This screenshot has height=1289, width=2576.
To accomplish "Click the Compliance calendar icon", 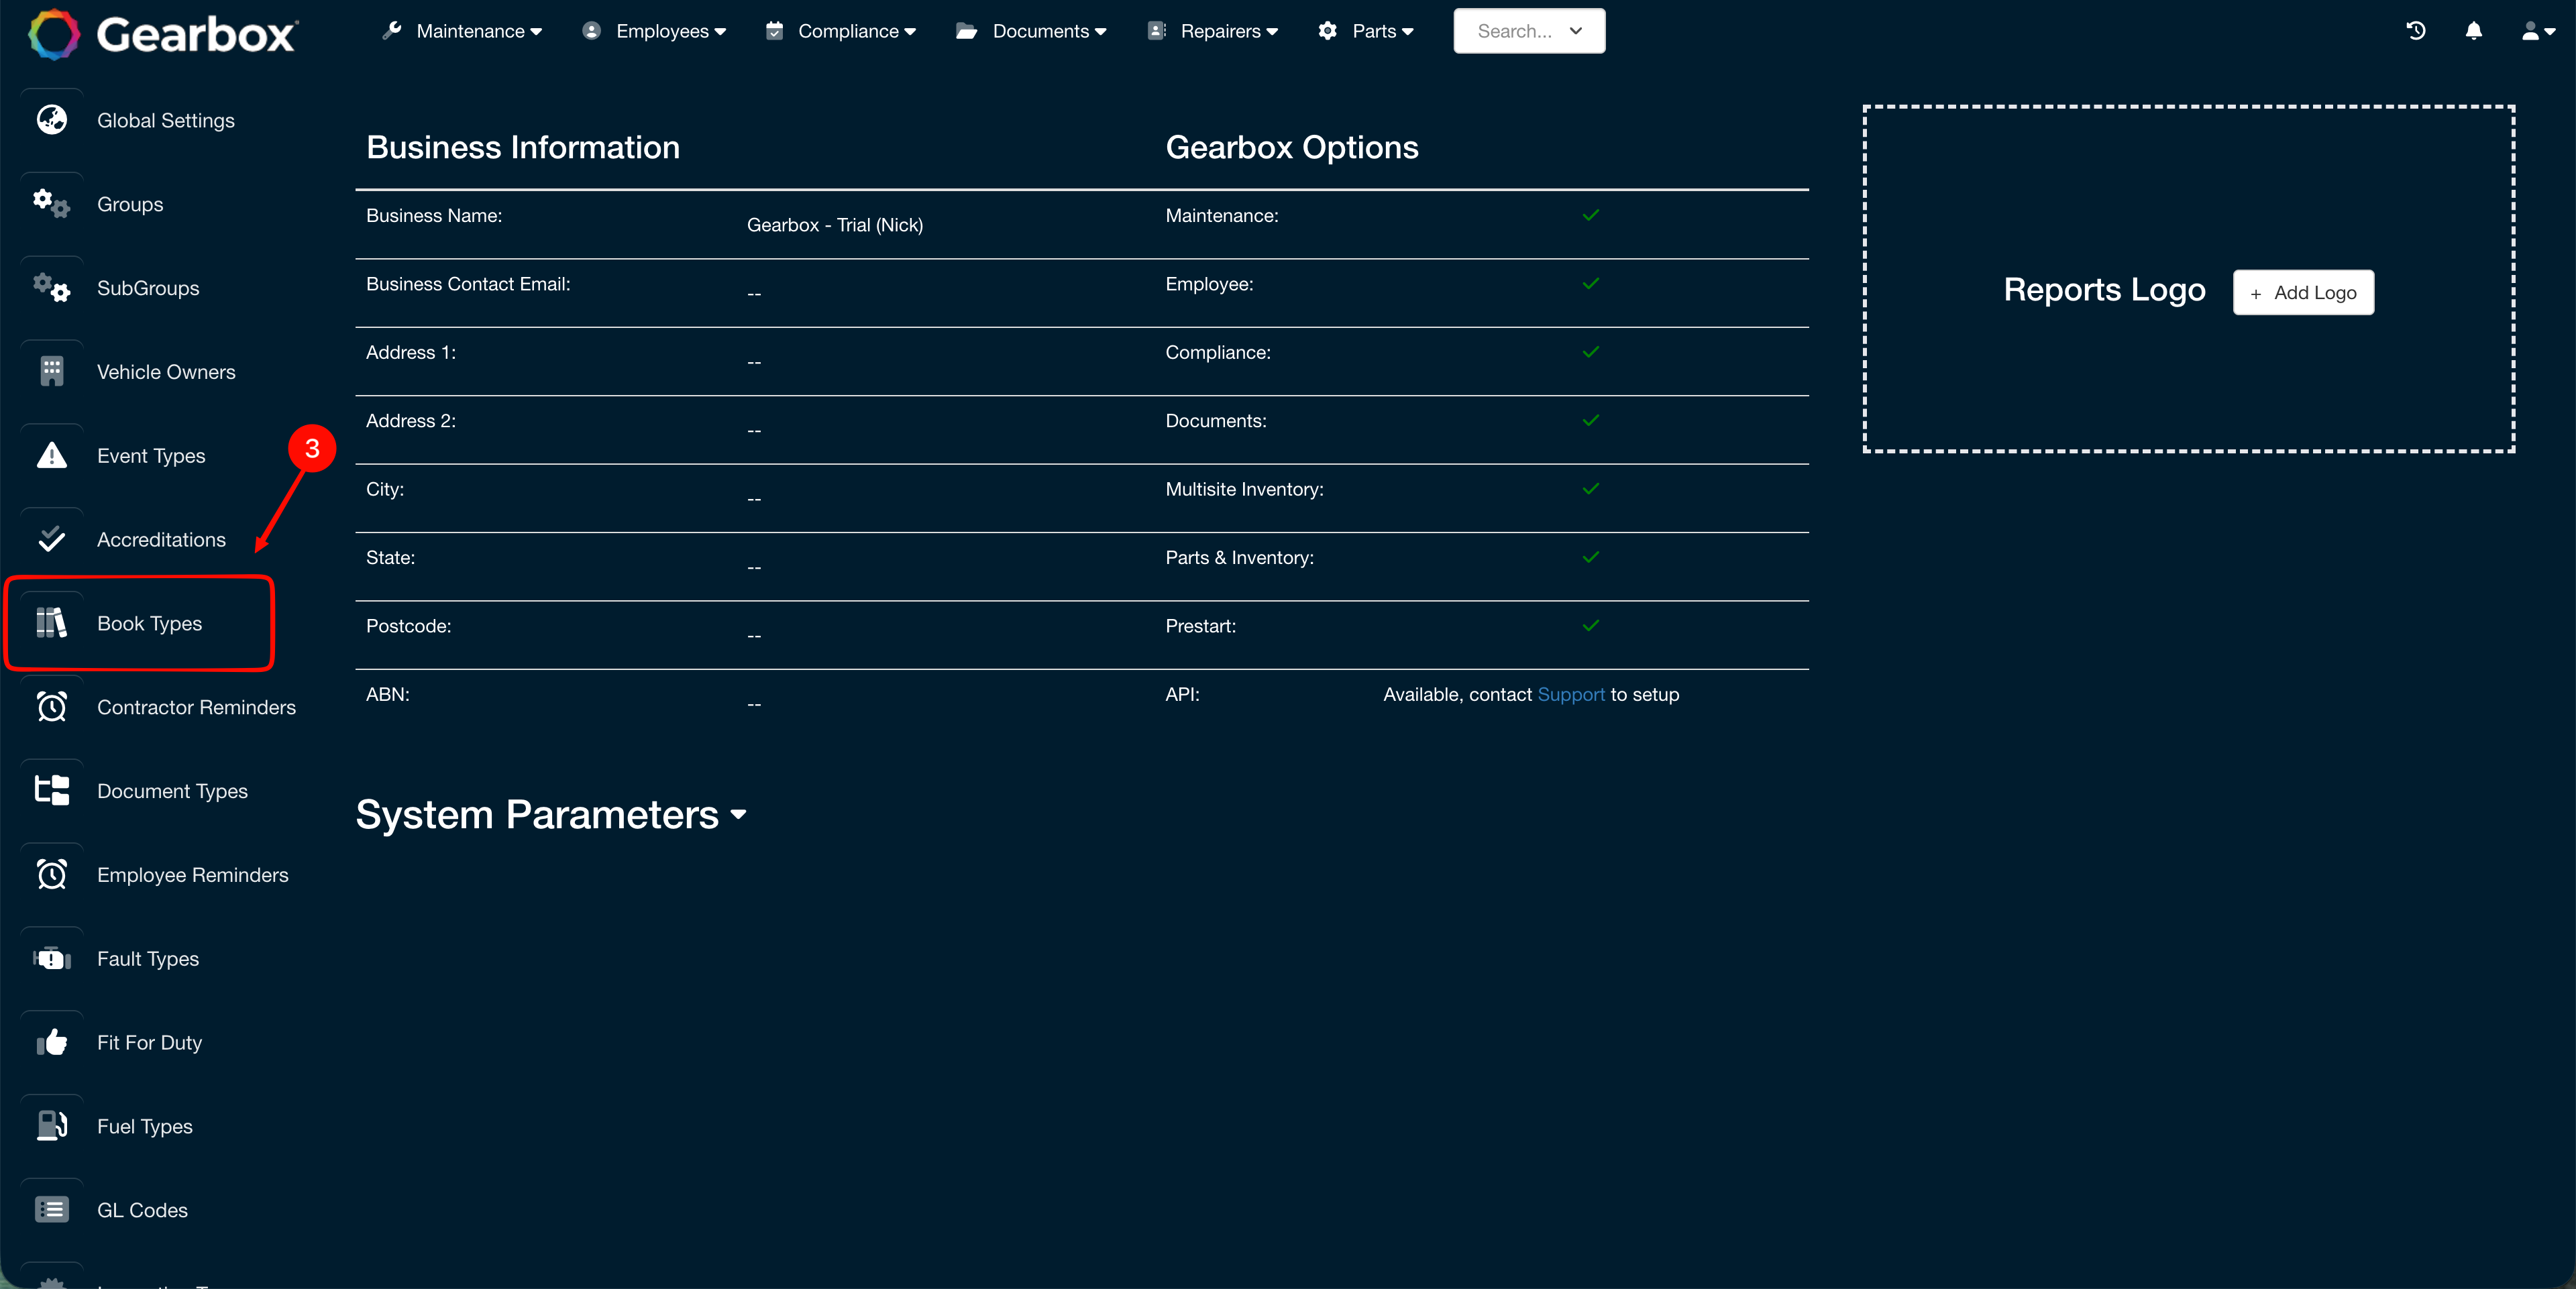I will [774, 31].
